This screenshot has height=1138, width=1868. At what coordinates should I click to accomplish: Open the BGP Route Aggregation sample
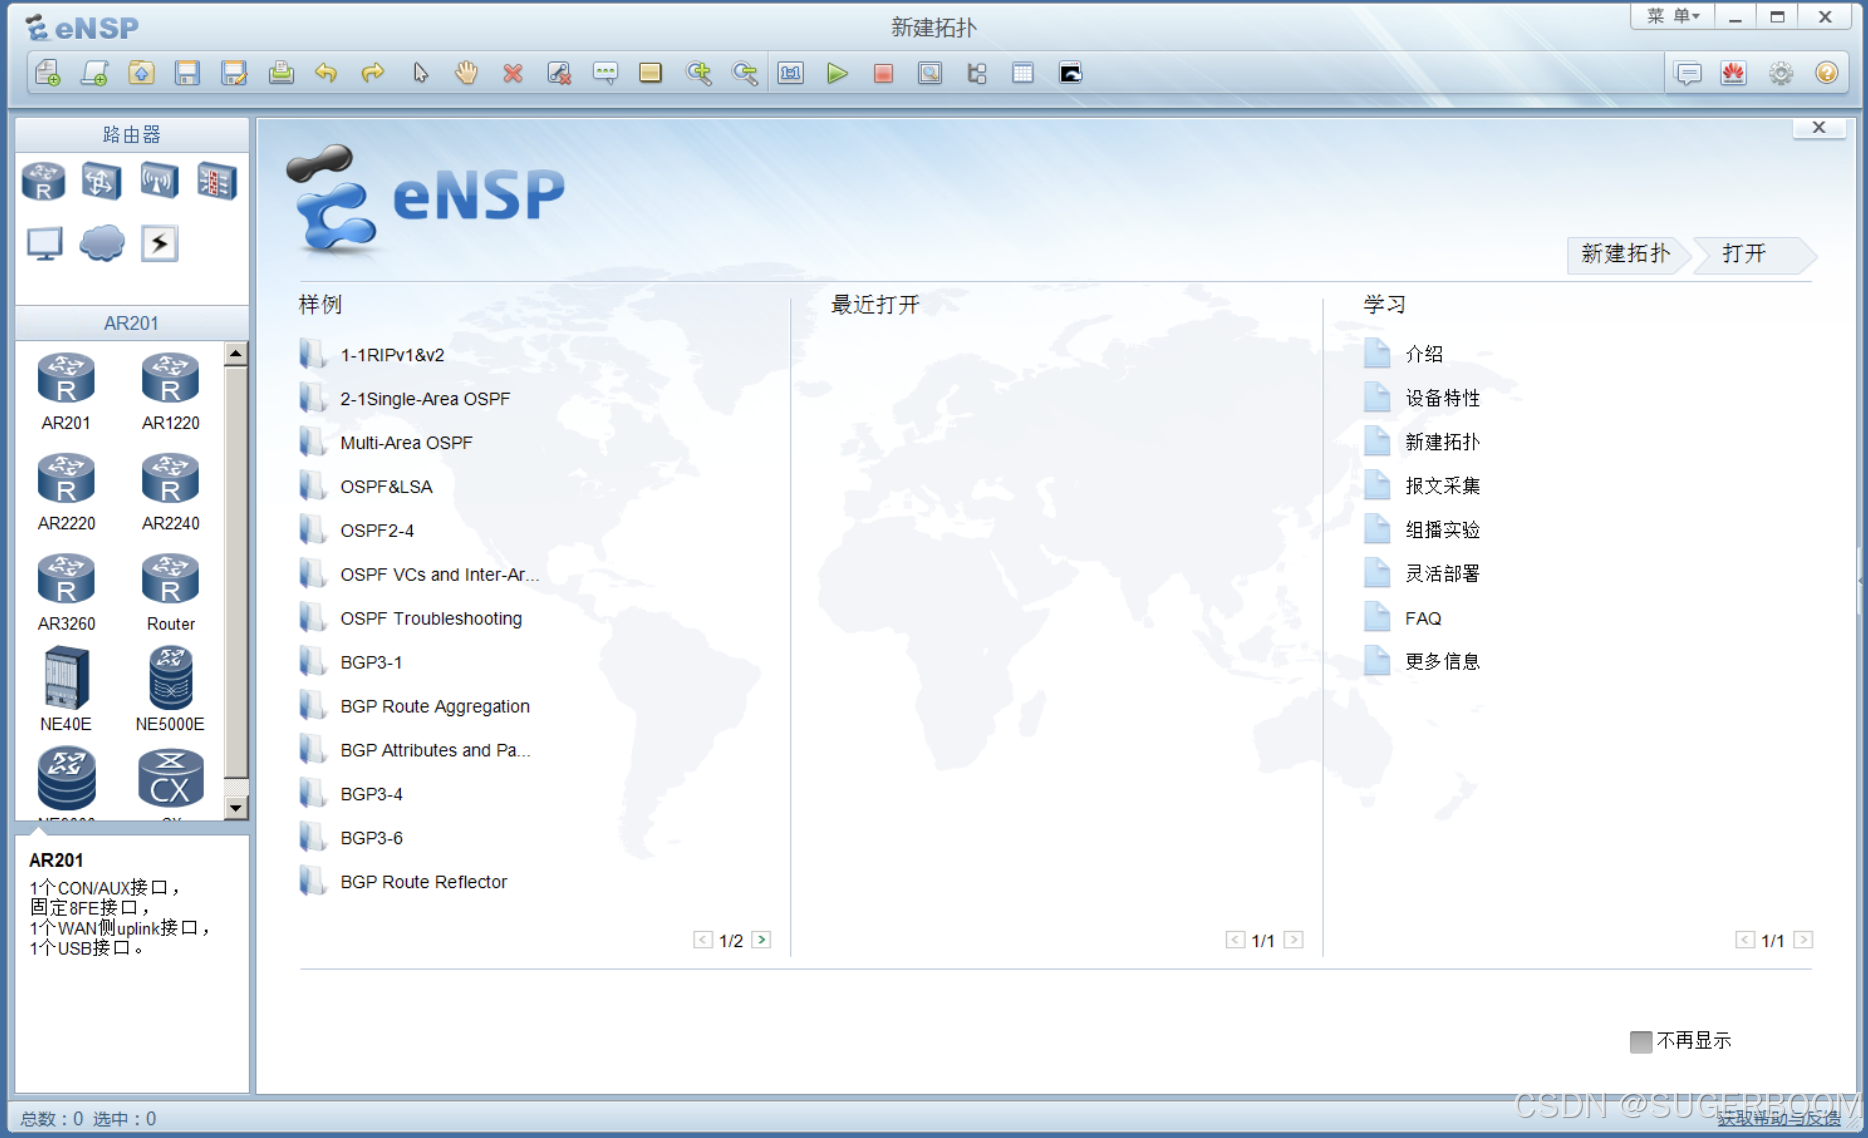(435, 707)
